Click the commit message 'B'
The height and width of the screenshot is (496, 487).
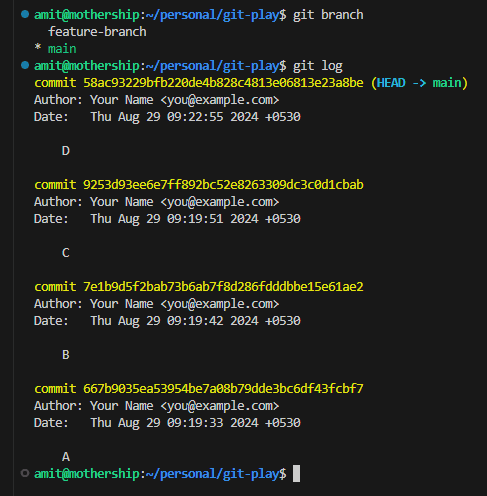66,355
